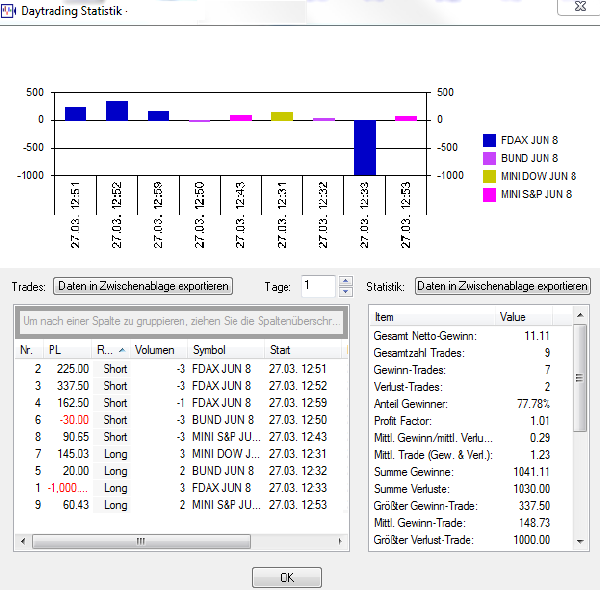Click the OK button
600x590 pixels.
[x=286, y=577]
